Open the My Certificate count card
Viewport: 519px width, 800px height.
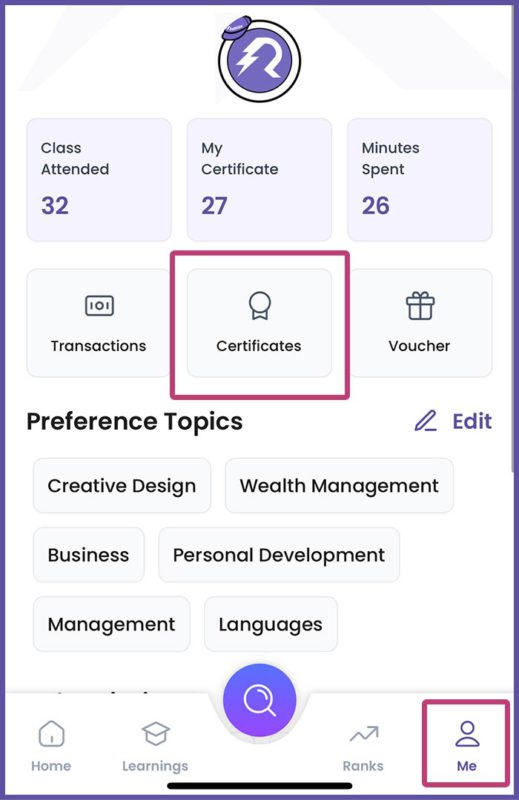(259, 180)
